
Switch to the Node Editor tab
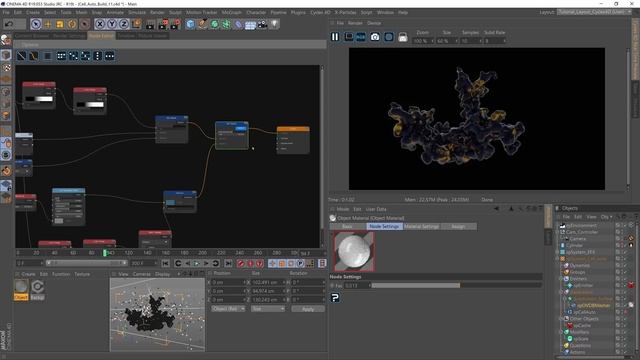coord(101,36)
